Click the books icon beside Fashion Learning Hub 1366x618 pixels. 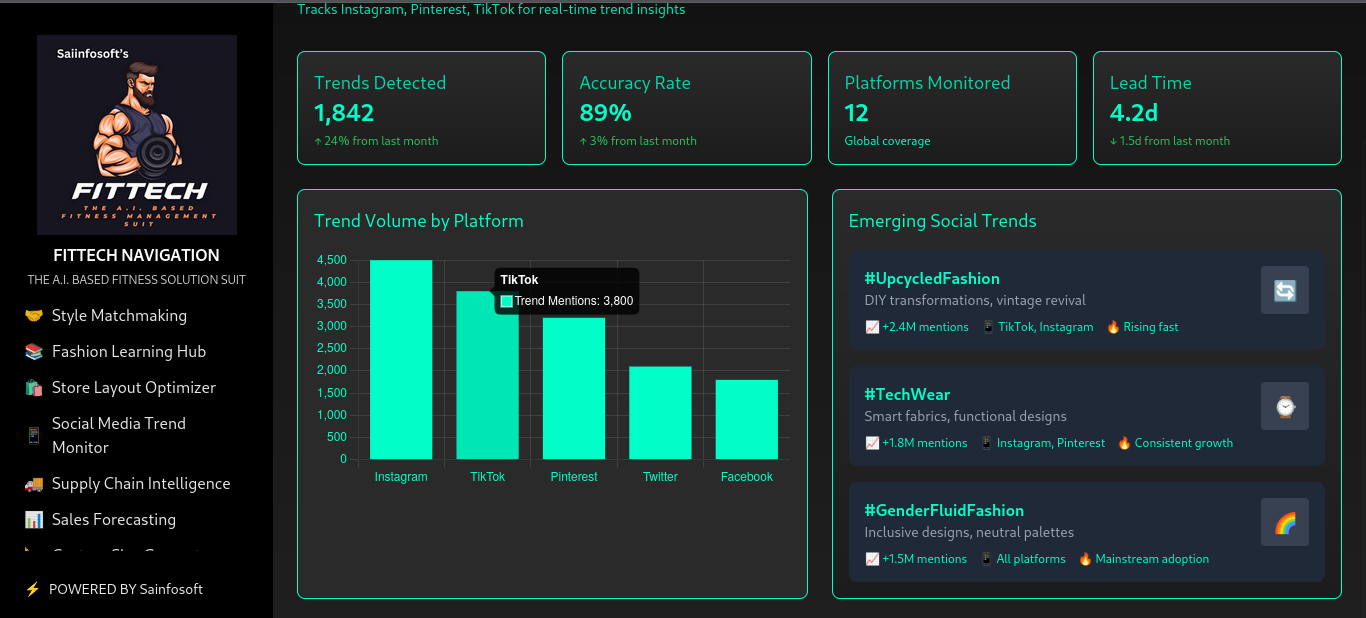click(x=34, y=352)
